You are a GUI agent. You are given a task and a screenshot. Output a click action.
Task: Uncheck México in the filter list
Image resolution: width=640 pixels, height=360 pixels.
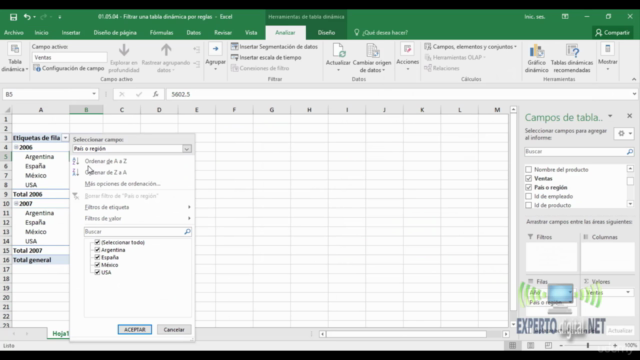[97, 264]
